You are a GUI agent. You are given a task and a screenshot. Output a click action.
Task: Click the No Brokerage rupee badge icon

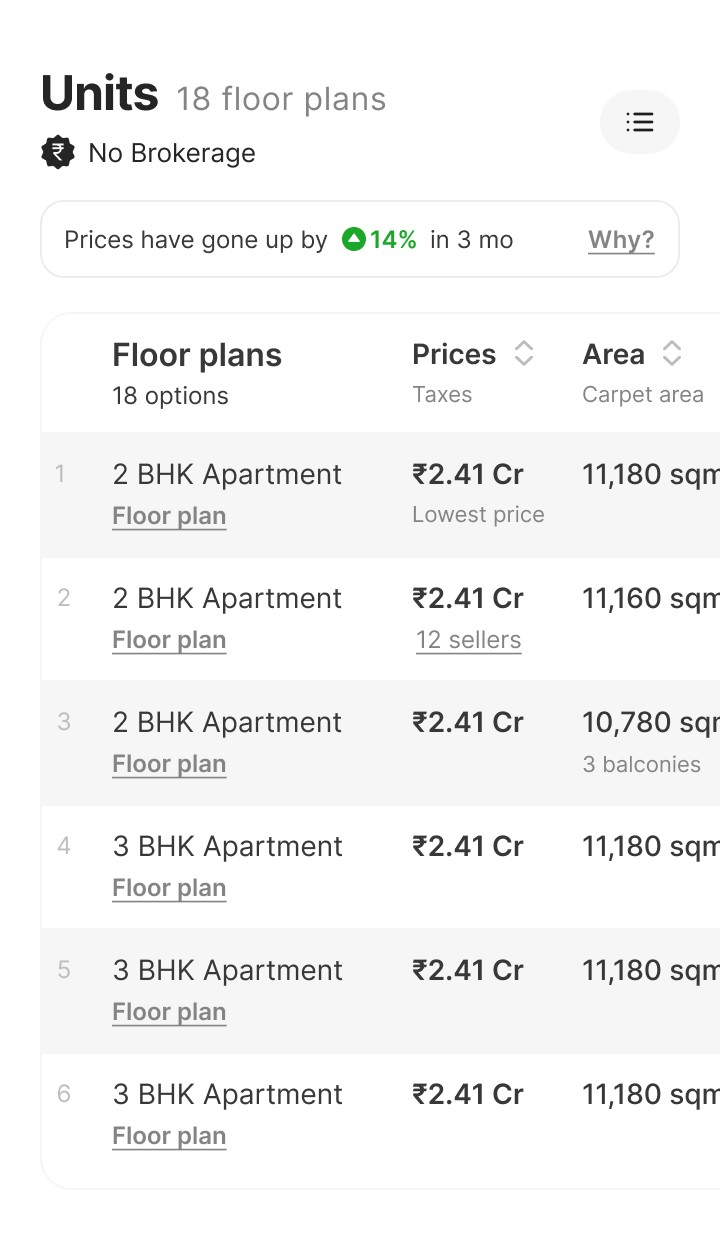pyautogui.click(x=58, y=153)
